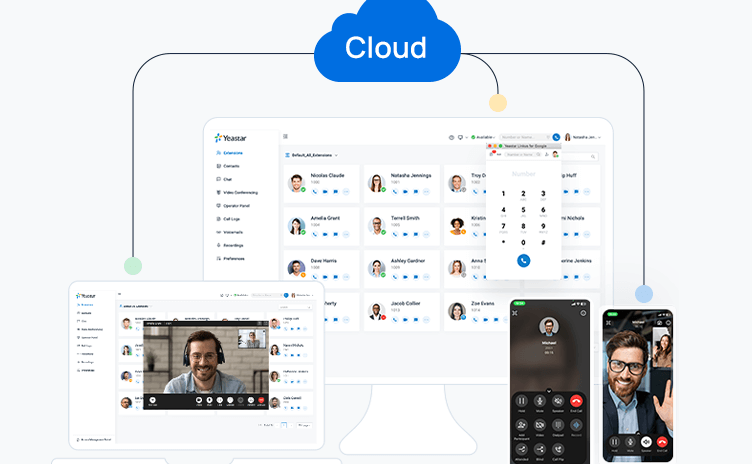Click blue call button in monitor top bar
The height and width of the screenshot is (464, 752).
556,137
